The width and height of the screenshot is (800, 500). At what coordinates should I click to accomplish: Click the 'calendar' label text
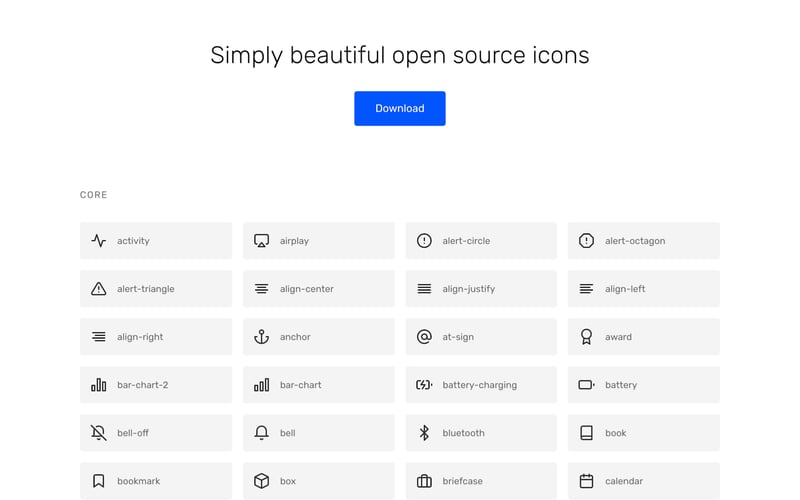(623, 481)
